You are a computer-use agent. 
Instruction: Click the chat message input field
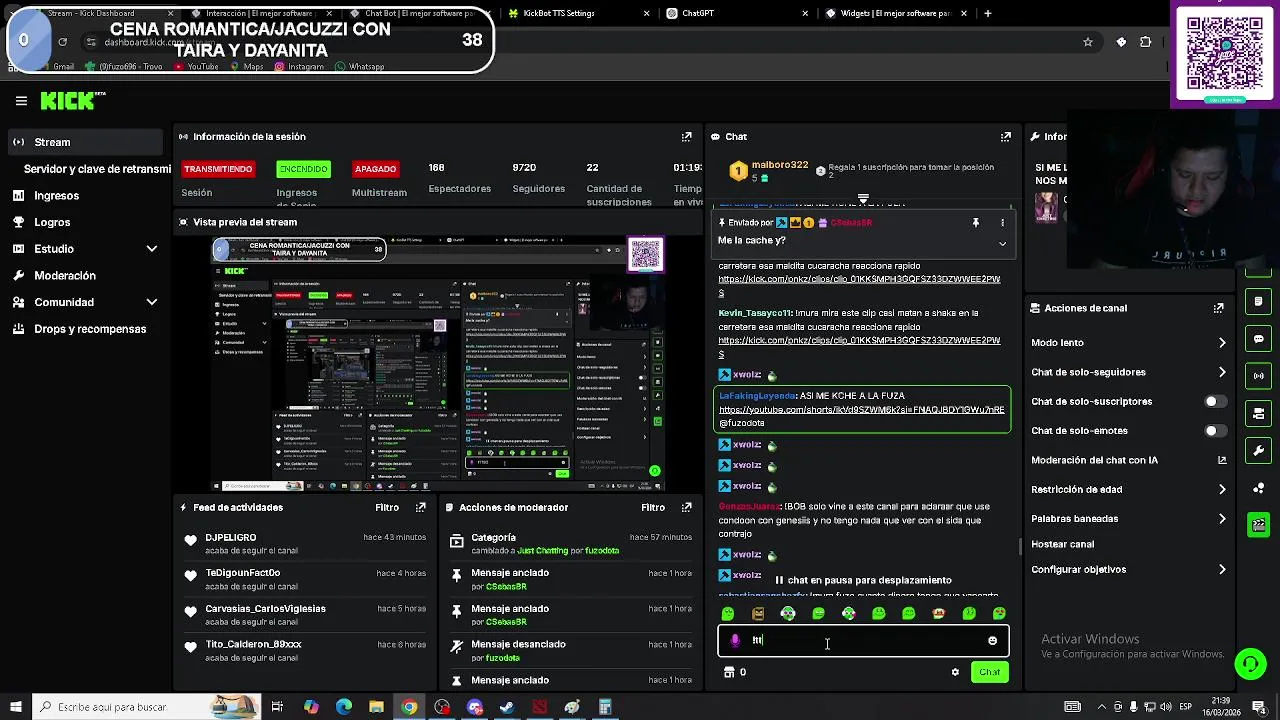(863, 640)
